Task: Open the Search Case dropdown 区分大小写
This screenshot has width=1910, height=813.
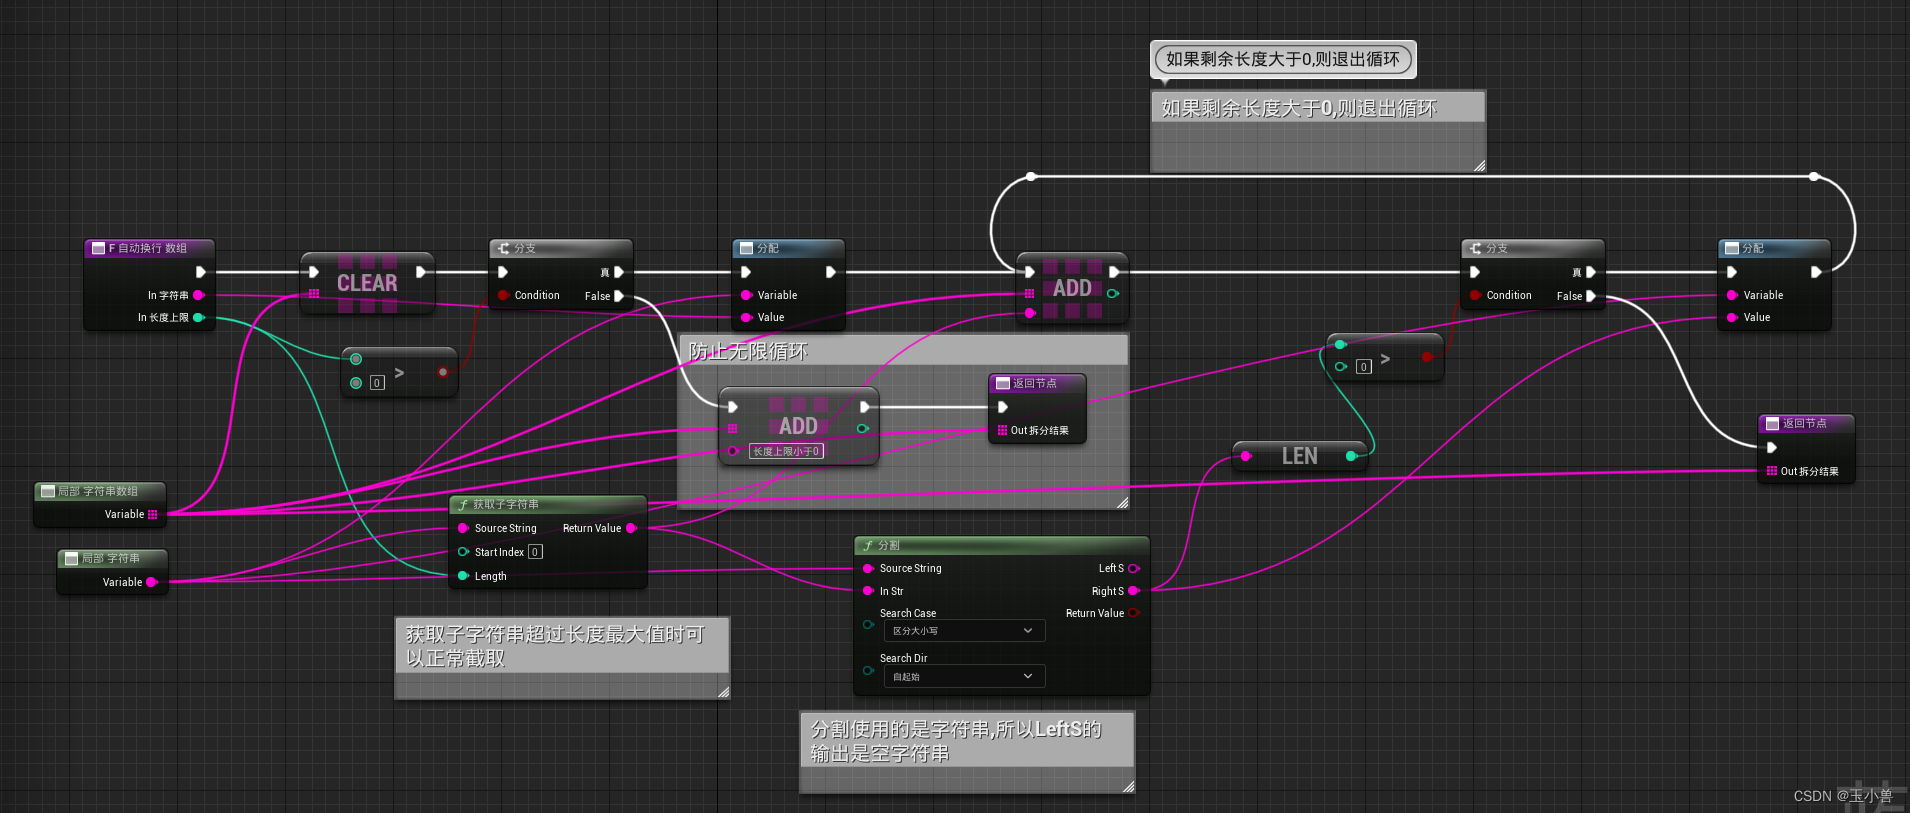Action: point(964,631)
